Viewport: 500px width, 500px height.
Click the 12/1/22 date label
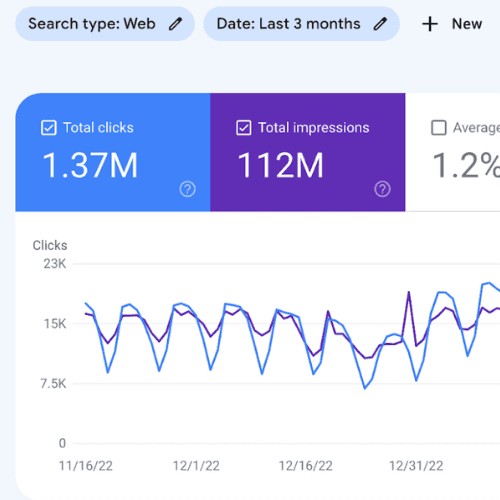point(196,466)
